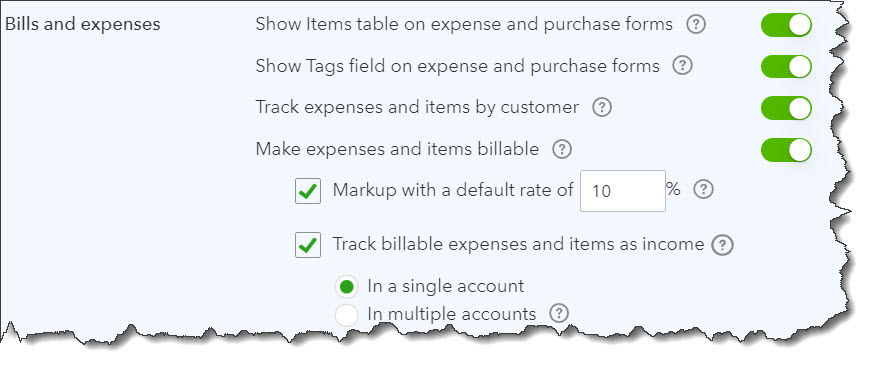Uncheck Track billable expenses as income checkbox

308,245
